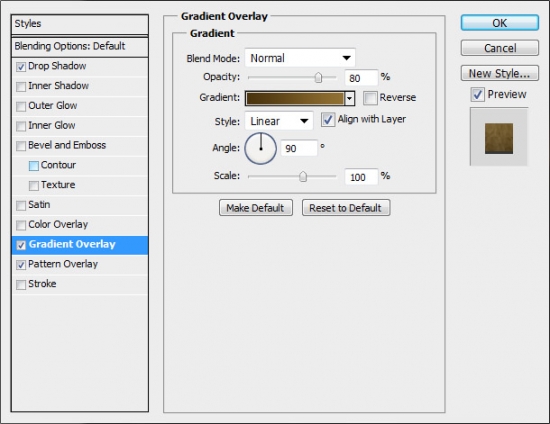The height and width of the screenshot is (424, 550).
Task: Select the Drop Shadow style row
Action: tap(80, 67)
